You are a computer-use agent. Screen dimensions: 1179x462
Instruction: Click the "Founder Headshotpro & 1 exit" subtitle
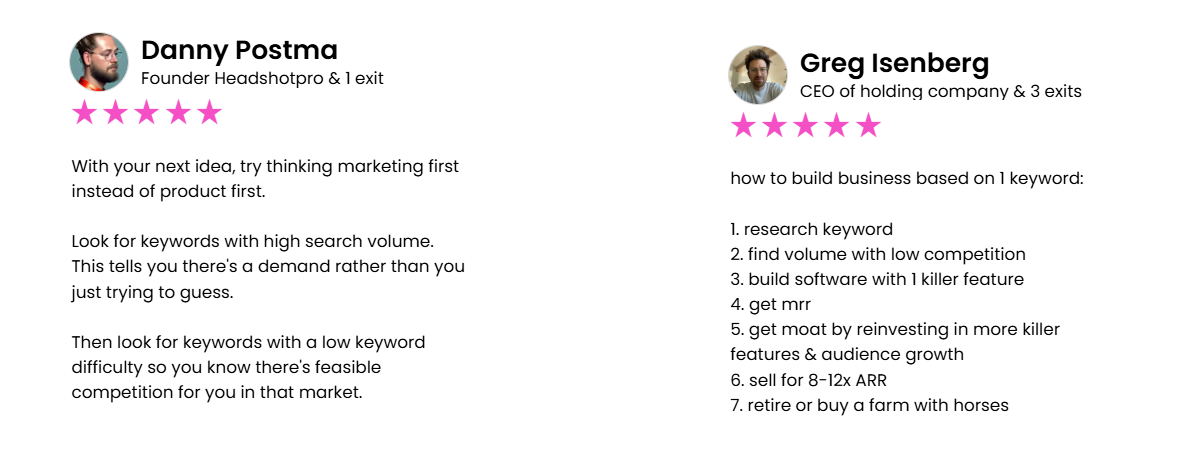262,78
